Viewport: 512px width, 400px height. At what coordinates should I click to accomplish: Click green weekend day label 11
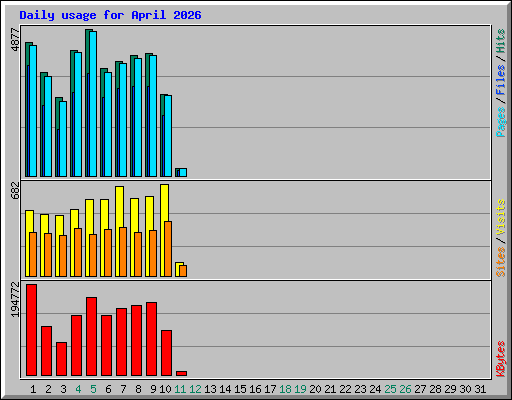pyautogui.click(x=180, y=389)
